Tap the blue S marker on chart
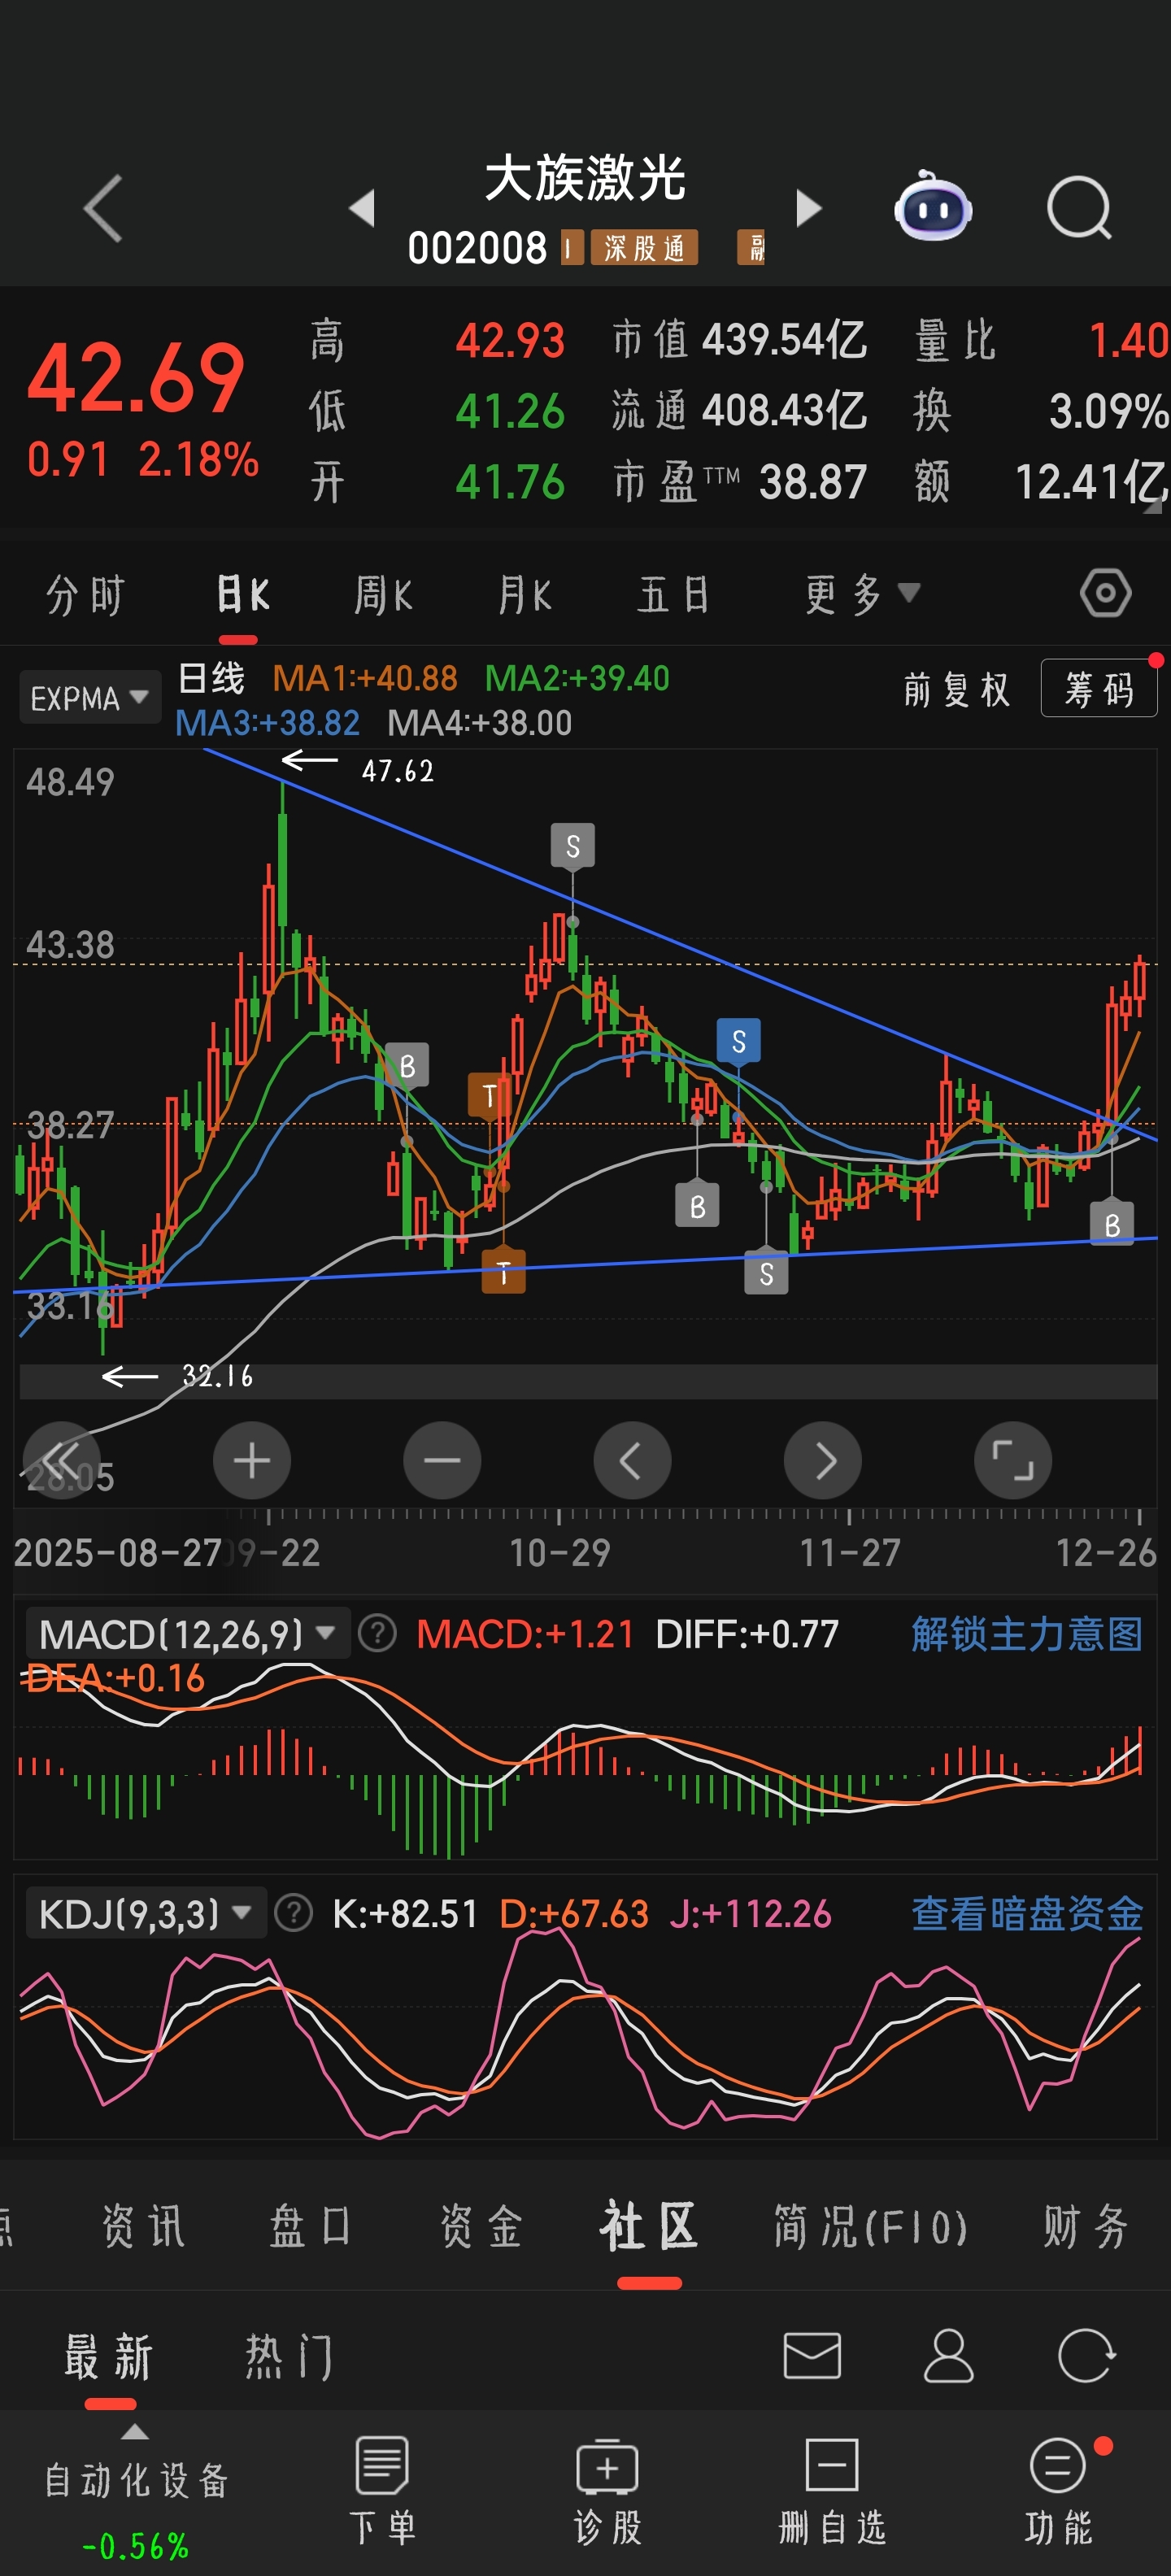Screen dimensions: 1171x2576 coord(739,1041)
